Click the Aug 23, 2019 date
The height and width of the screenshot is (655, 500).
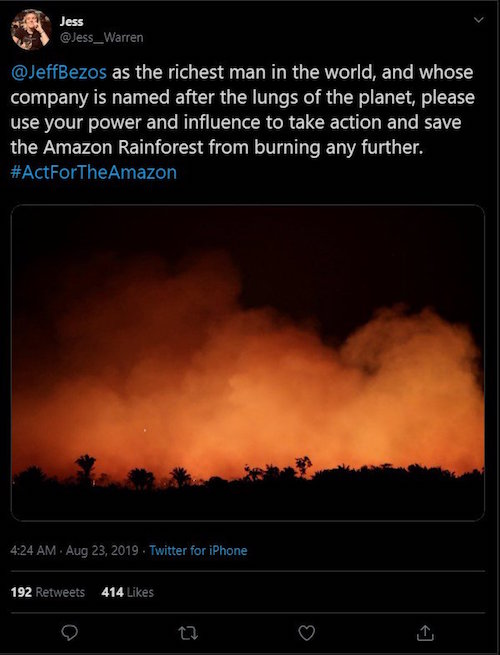pyautogui.click(x=102, y=551)
